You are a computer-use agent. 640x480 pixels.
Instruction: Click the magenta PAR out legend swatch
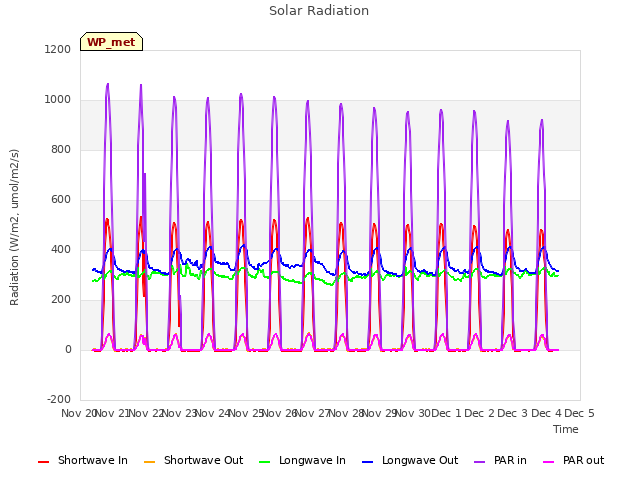click(549, 462)
